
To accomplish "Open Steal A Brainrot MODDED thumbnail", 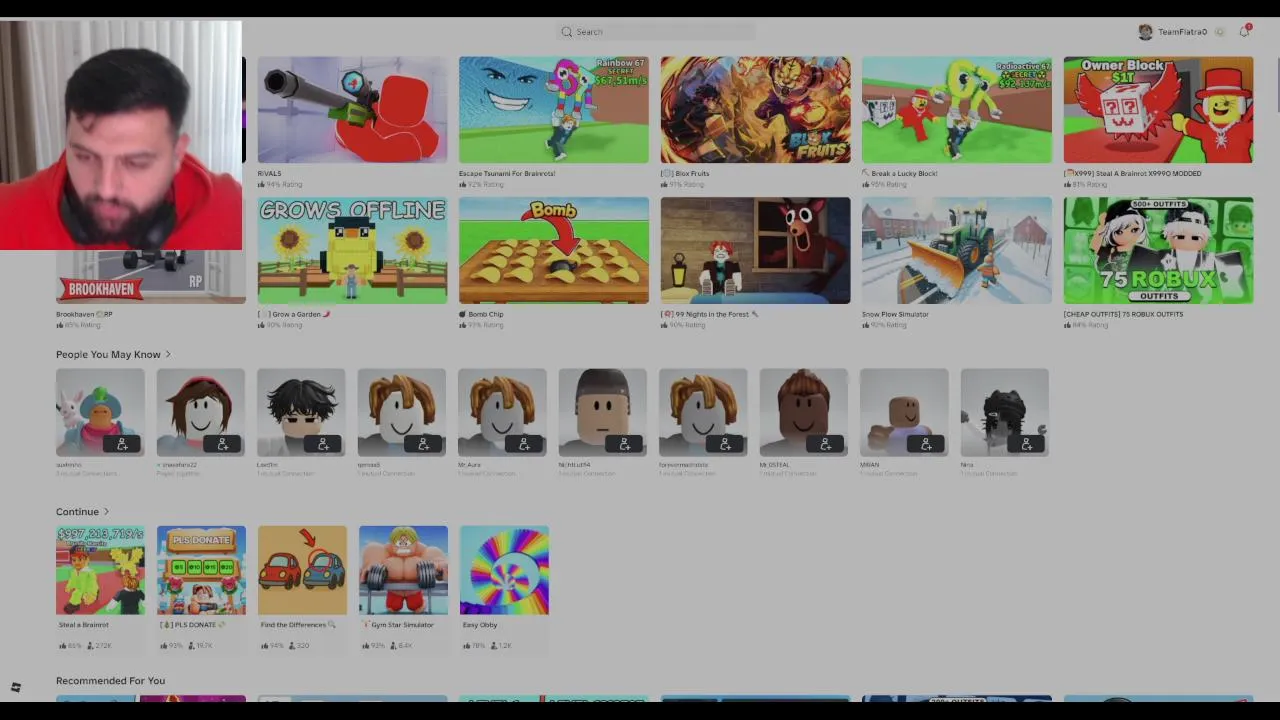I will [x=1158, y=110].
